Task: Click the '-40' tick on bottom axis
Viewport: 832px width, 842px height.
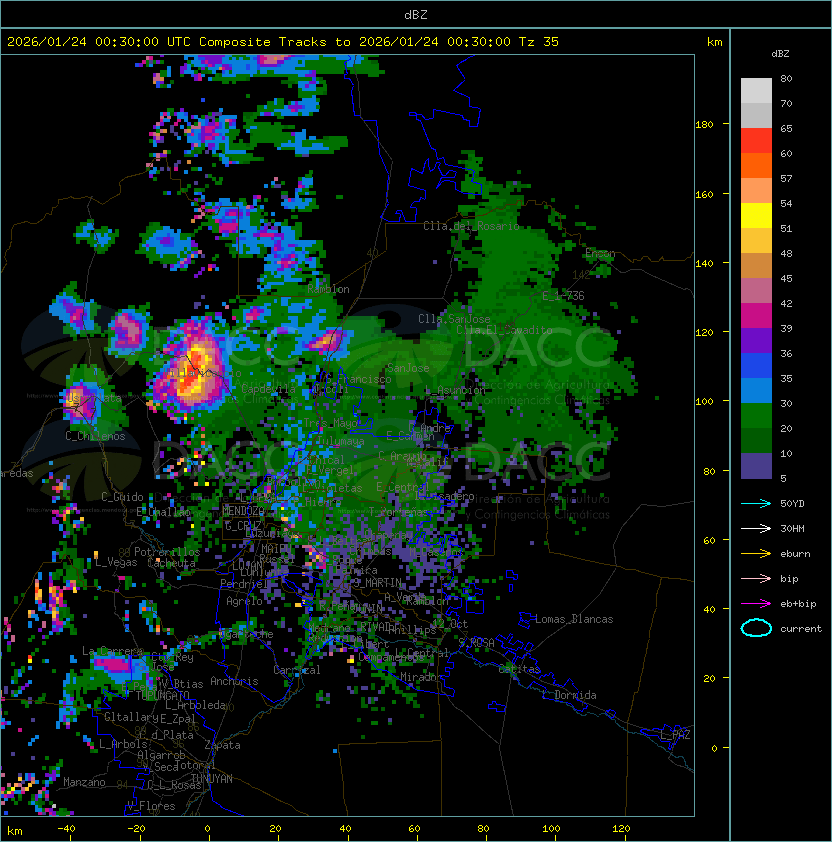Action: point(66,829)
